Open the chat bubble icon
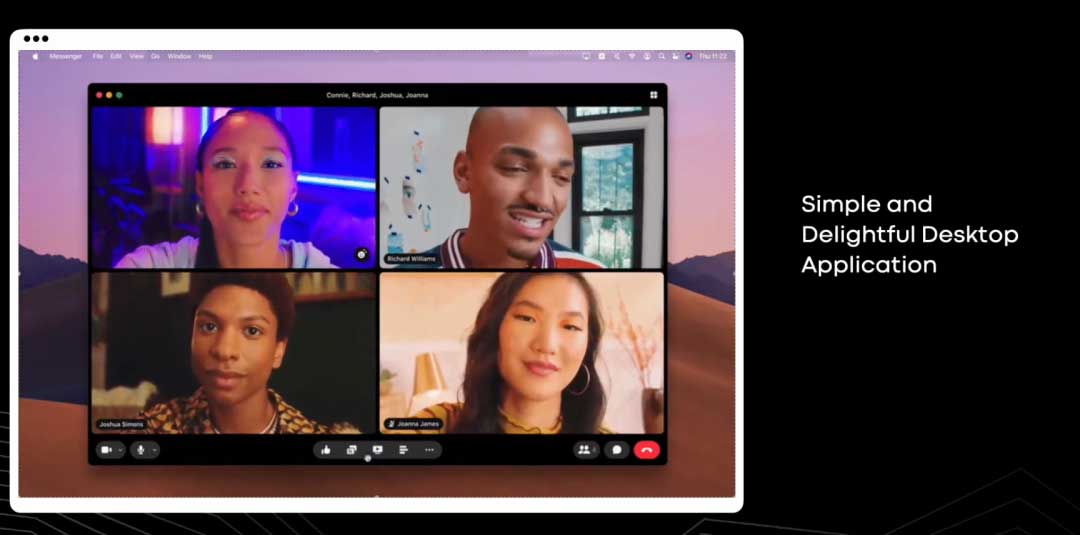The image size is (1080, 535). coord(617,450)
